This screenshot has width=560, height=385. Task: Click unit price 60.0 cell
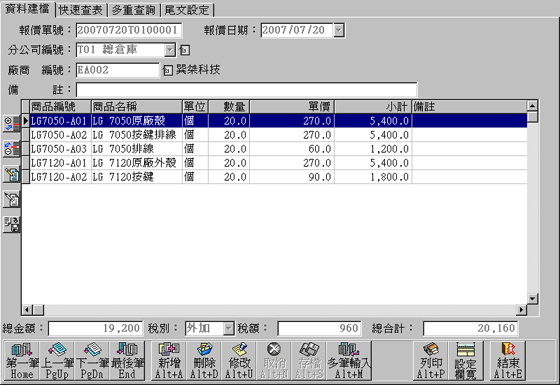(292, 149)
